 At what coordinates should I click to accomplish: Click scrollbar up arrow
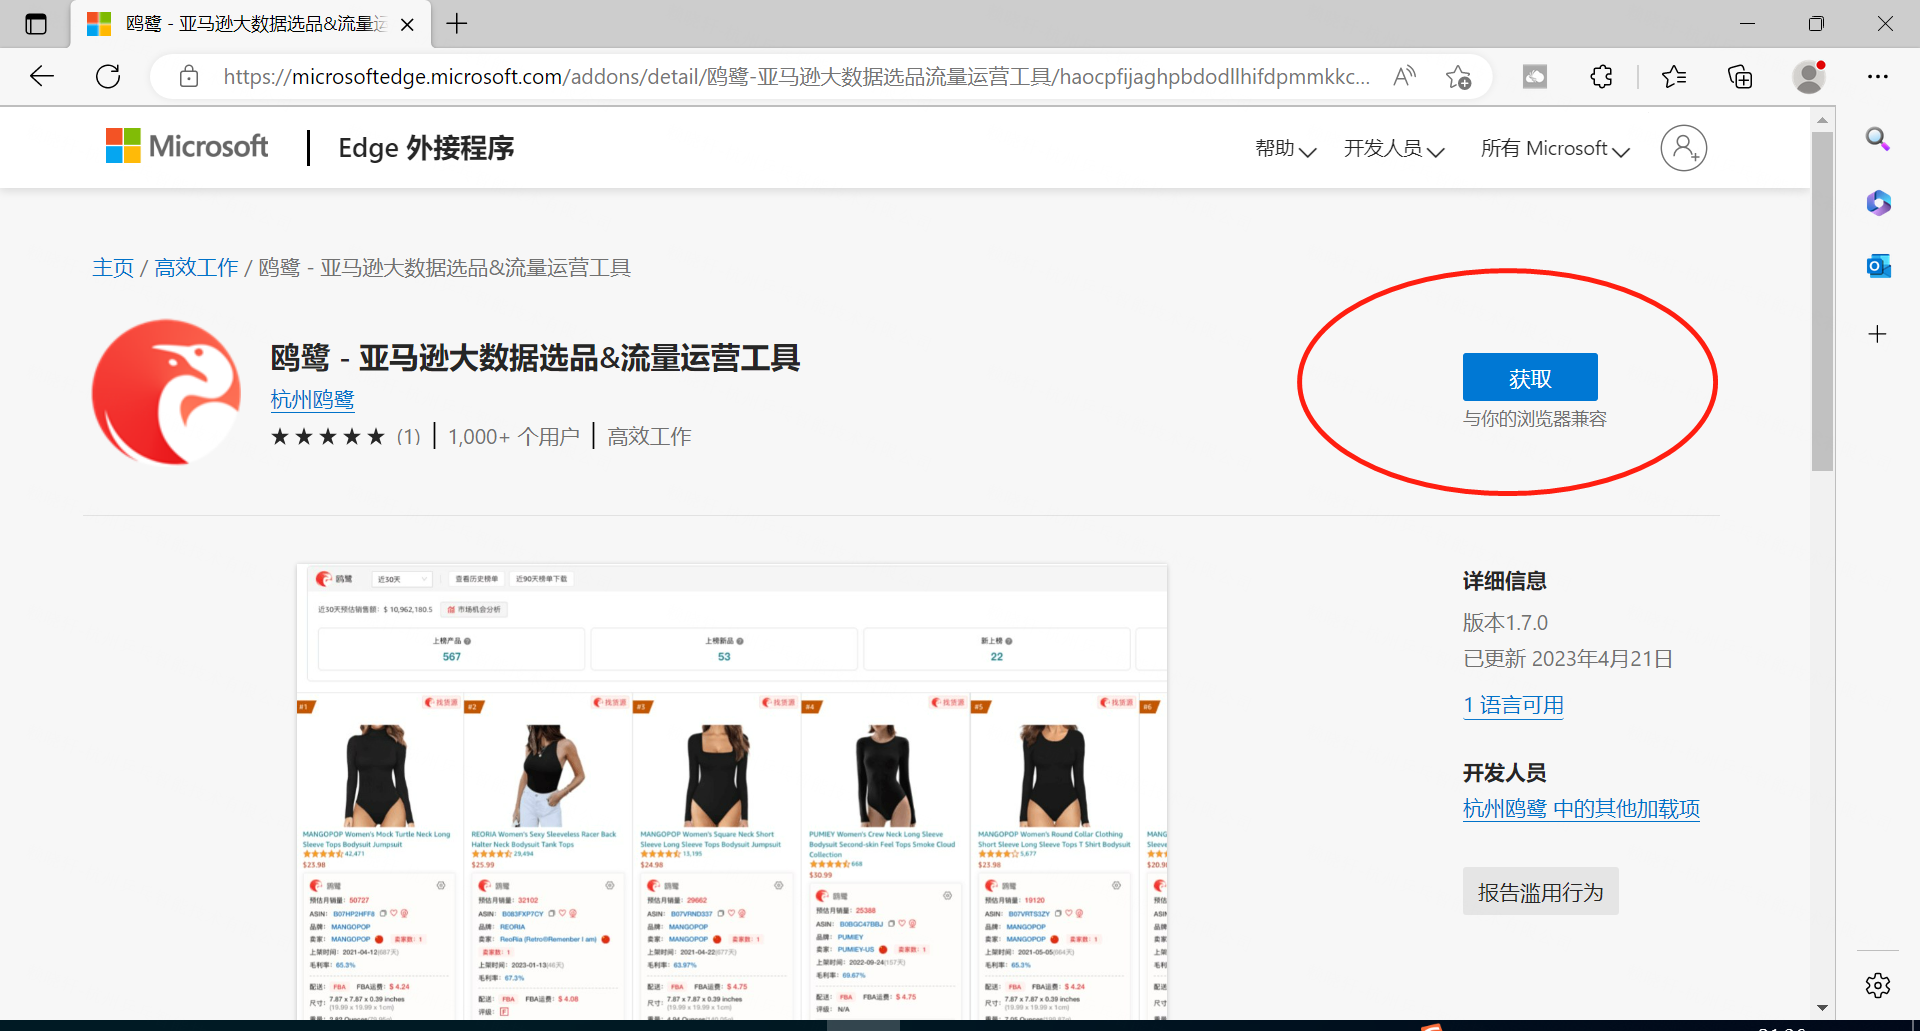pyautogui.click(x=1822, y=119)
